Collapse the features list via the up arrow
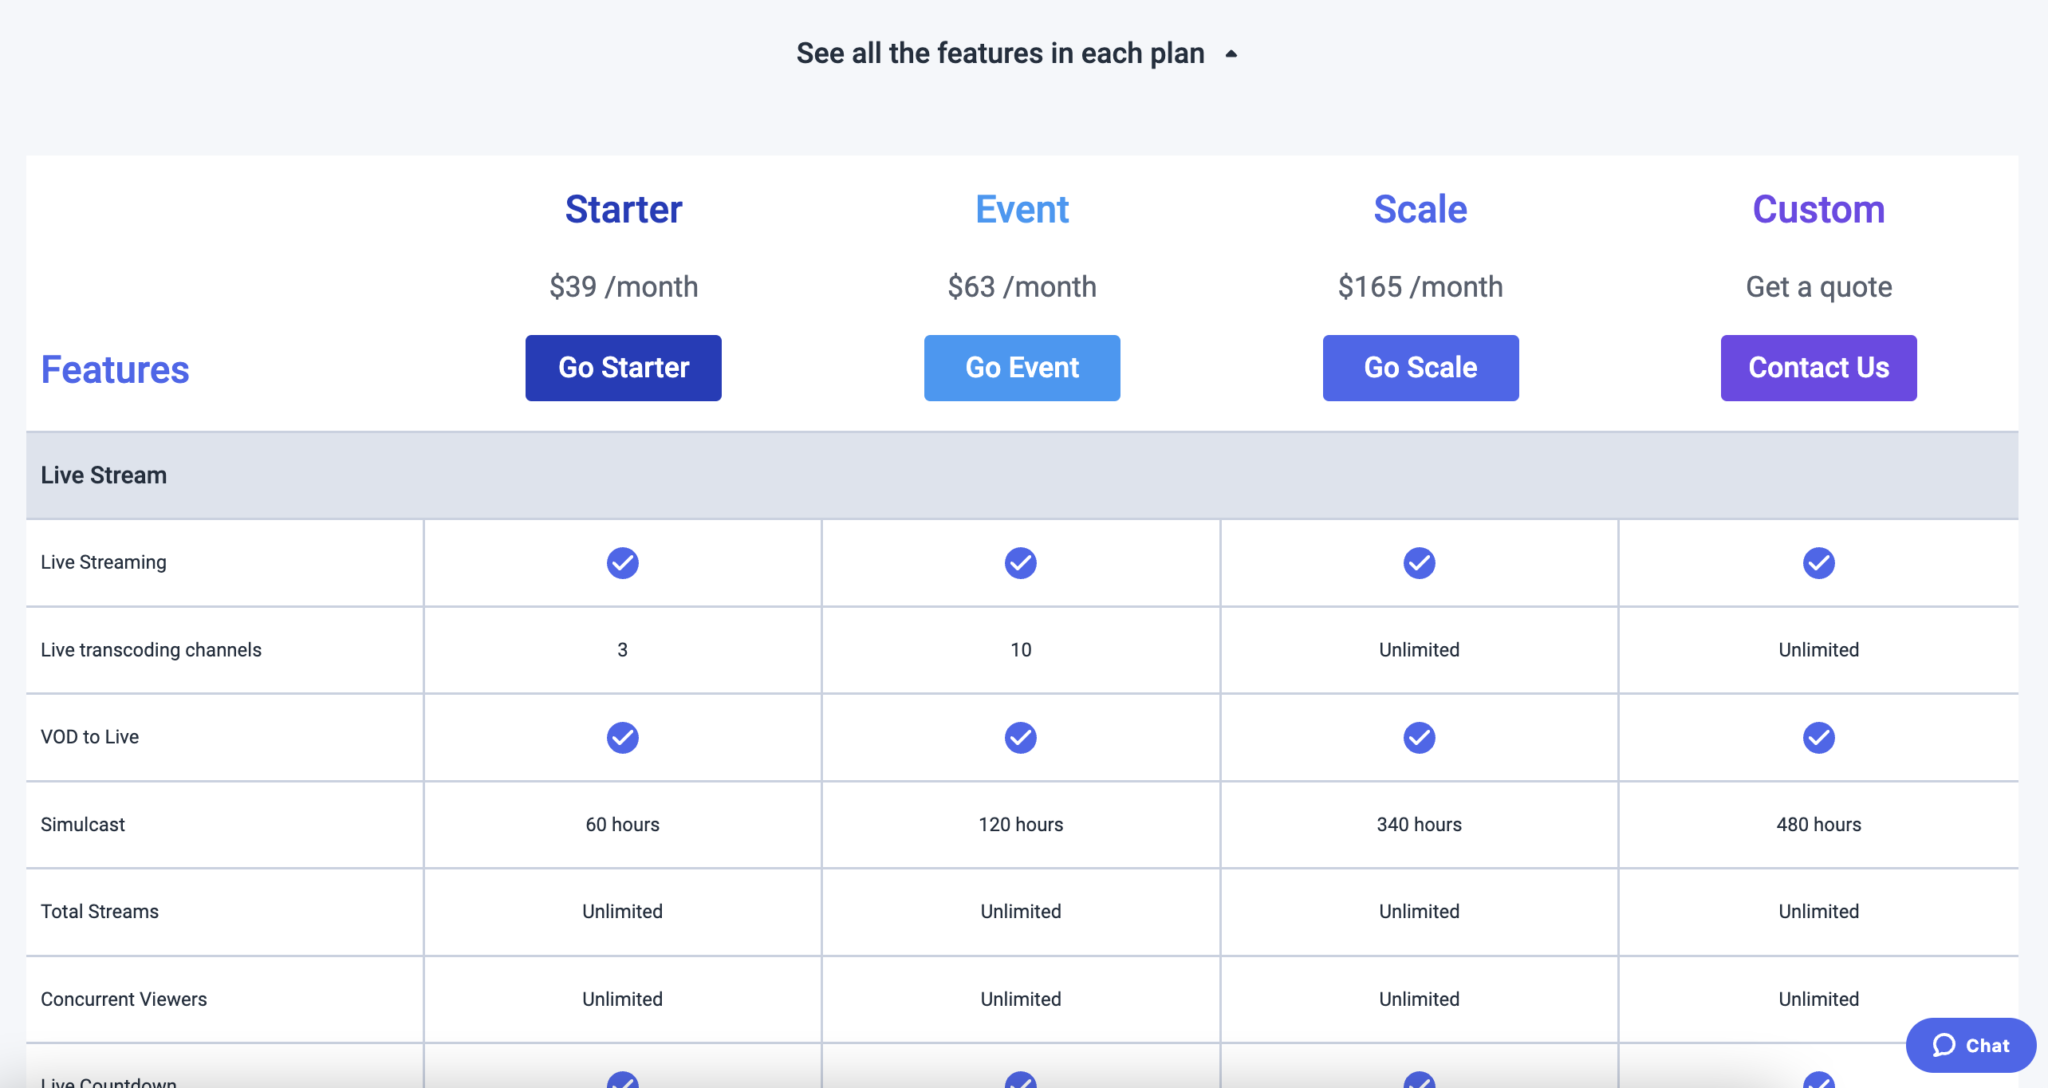2048x1088 pixels. click(1231, 53)
